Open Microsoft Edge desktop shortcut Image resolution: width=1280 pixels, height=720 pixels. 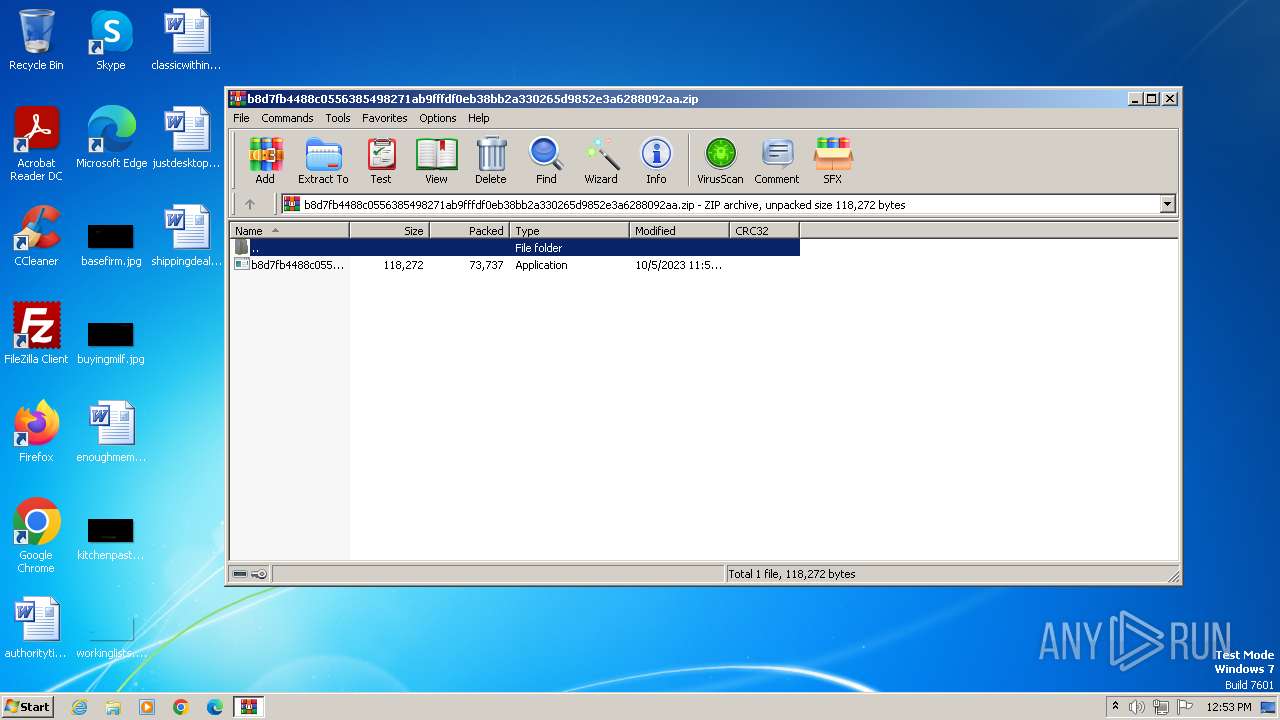coord(111,139)
